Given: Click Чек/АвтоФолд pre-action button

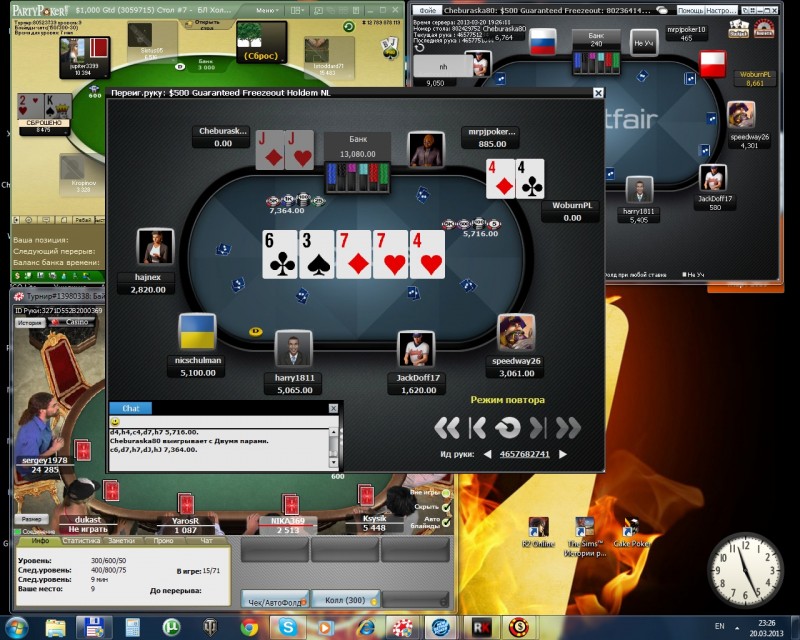Looking at the screenshot, I should coord(276,602).
